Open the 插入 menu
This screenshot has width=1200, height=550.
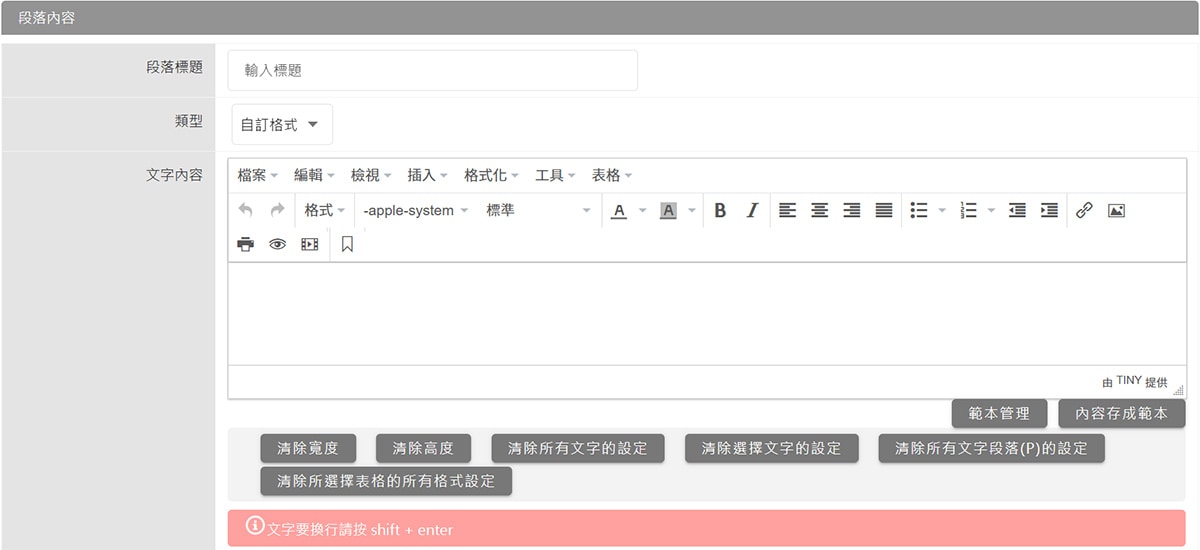[x=427, y=175]
